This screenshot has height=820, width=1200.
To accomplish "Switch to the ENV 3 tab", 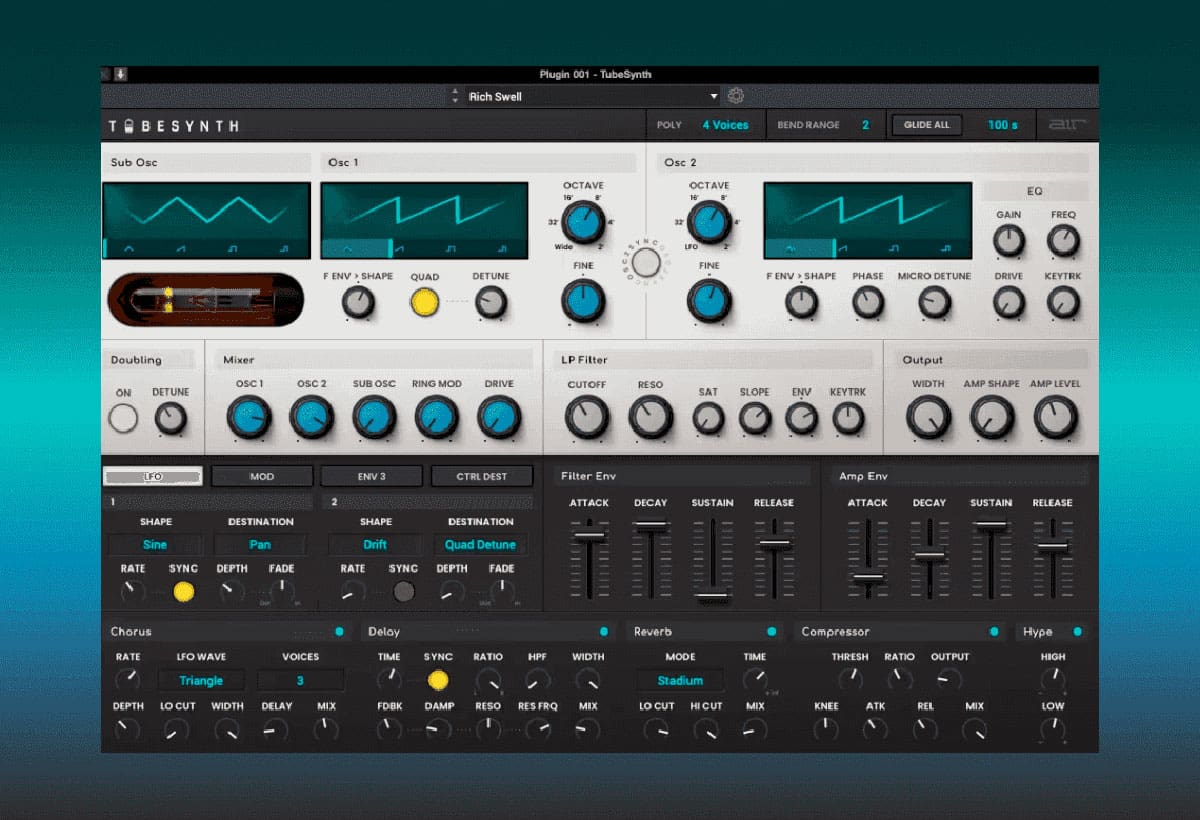I will 371,476.
